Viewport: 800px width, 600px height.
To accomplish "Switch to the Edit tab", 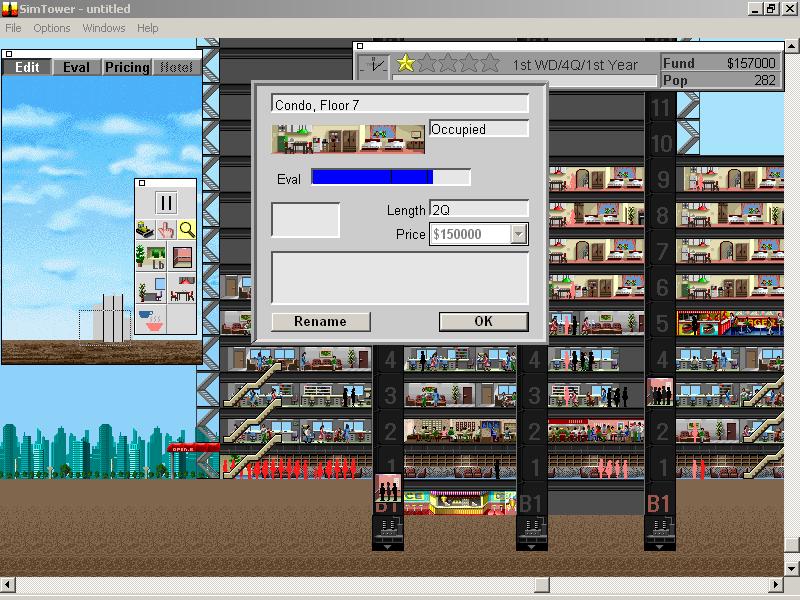I will (x=27, y=67).
